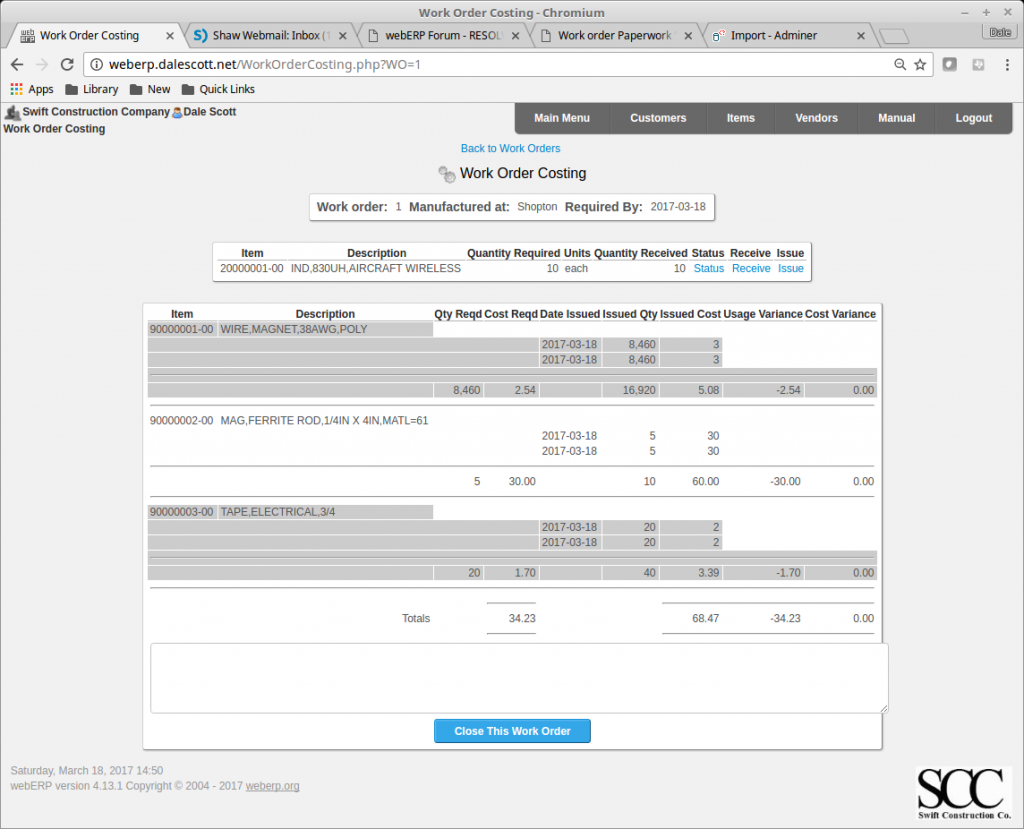Select Main Menu in the navigation bar
The width and height of the screenshot is (1024, 829).
pos(562,117)
